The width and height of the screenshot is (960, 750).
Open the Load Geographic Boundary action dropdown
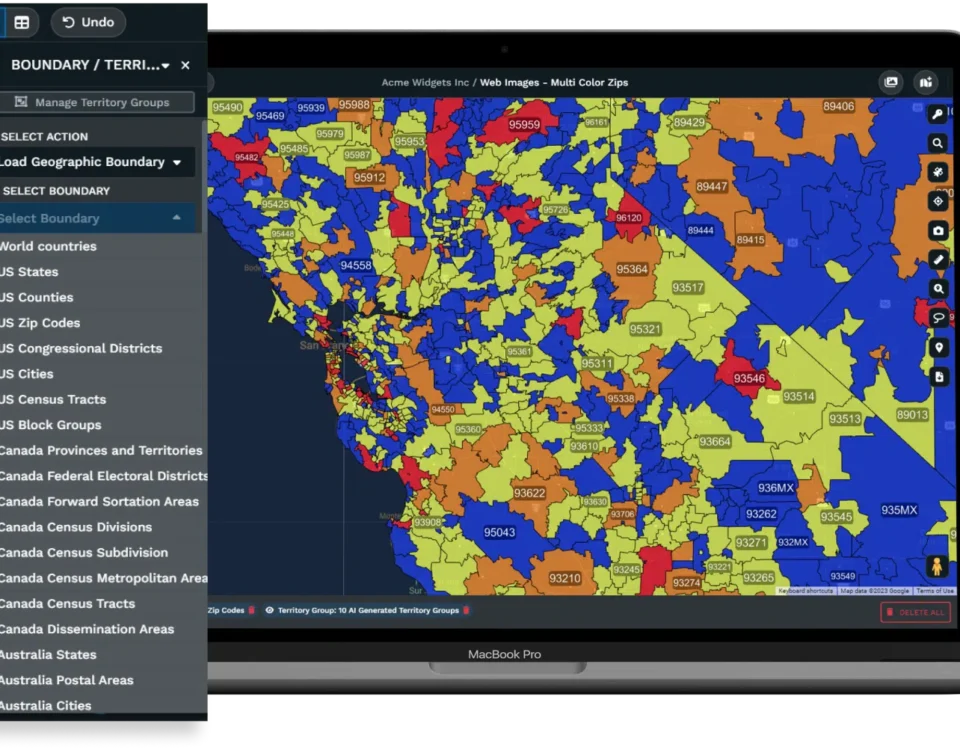[x=176, y=162]
